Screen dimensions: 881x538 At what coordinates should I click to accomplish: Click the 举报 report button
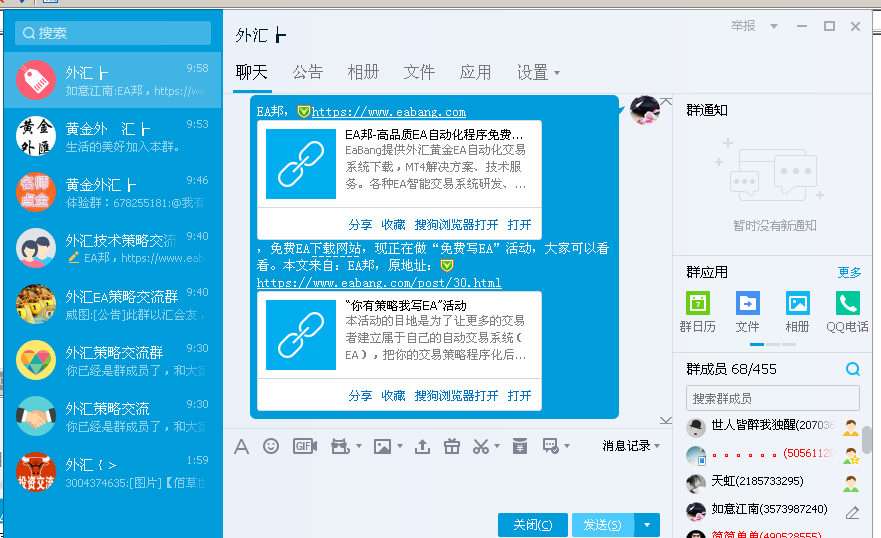coord(743,26)
